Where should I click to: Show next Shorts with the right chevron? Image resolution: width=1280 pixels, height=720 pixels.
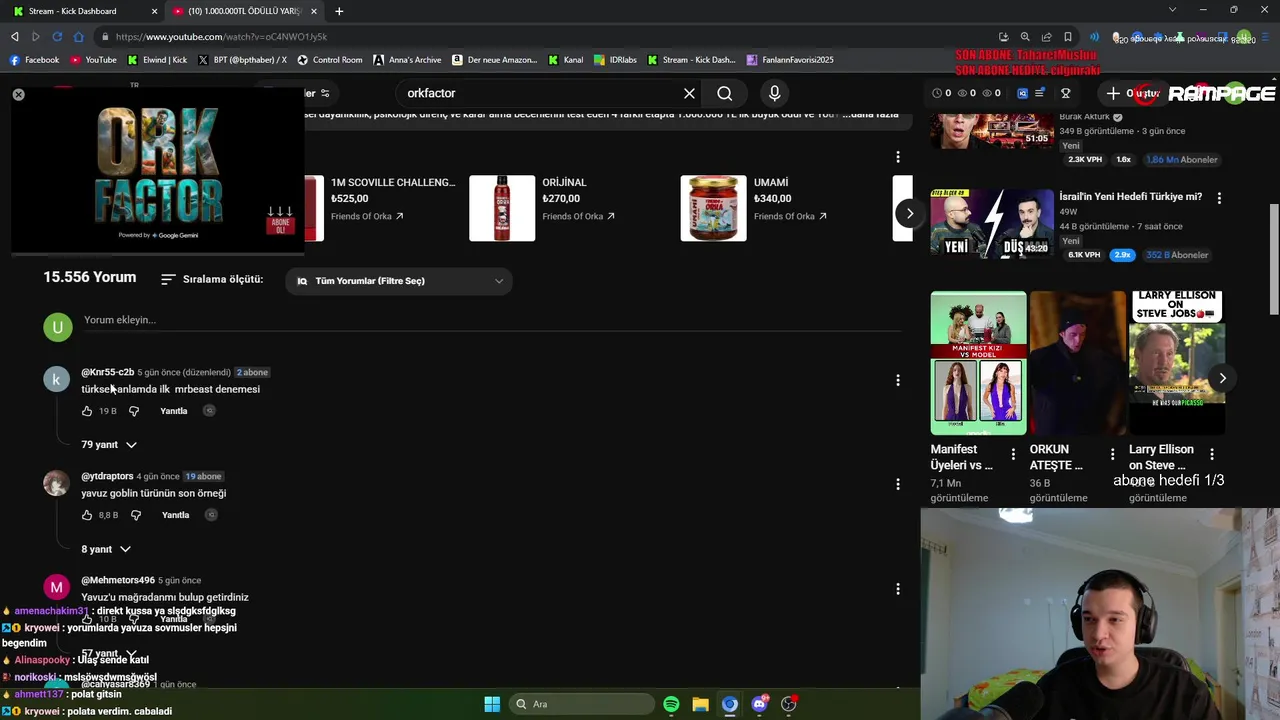[1222, 378]
